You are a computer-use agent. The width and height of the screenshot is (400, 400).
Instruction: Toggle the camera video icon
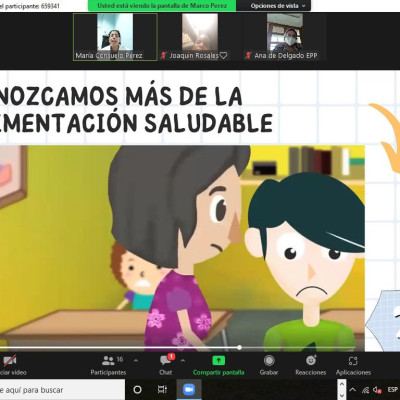[10, 360]
